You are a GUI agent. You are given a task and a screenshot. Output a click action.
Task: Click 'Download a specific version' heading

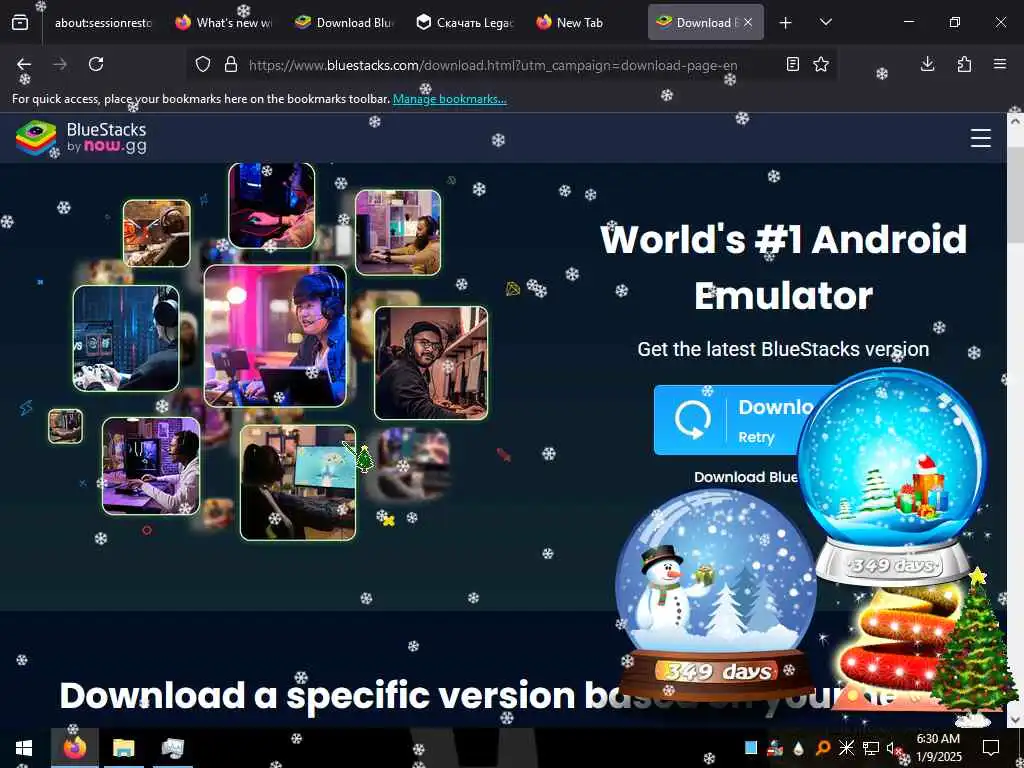[317, 695]
